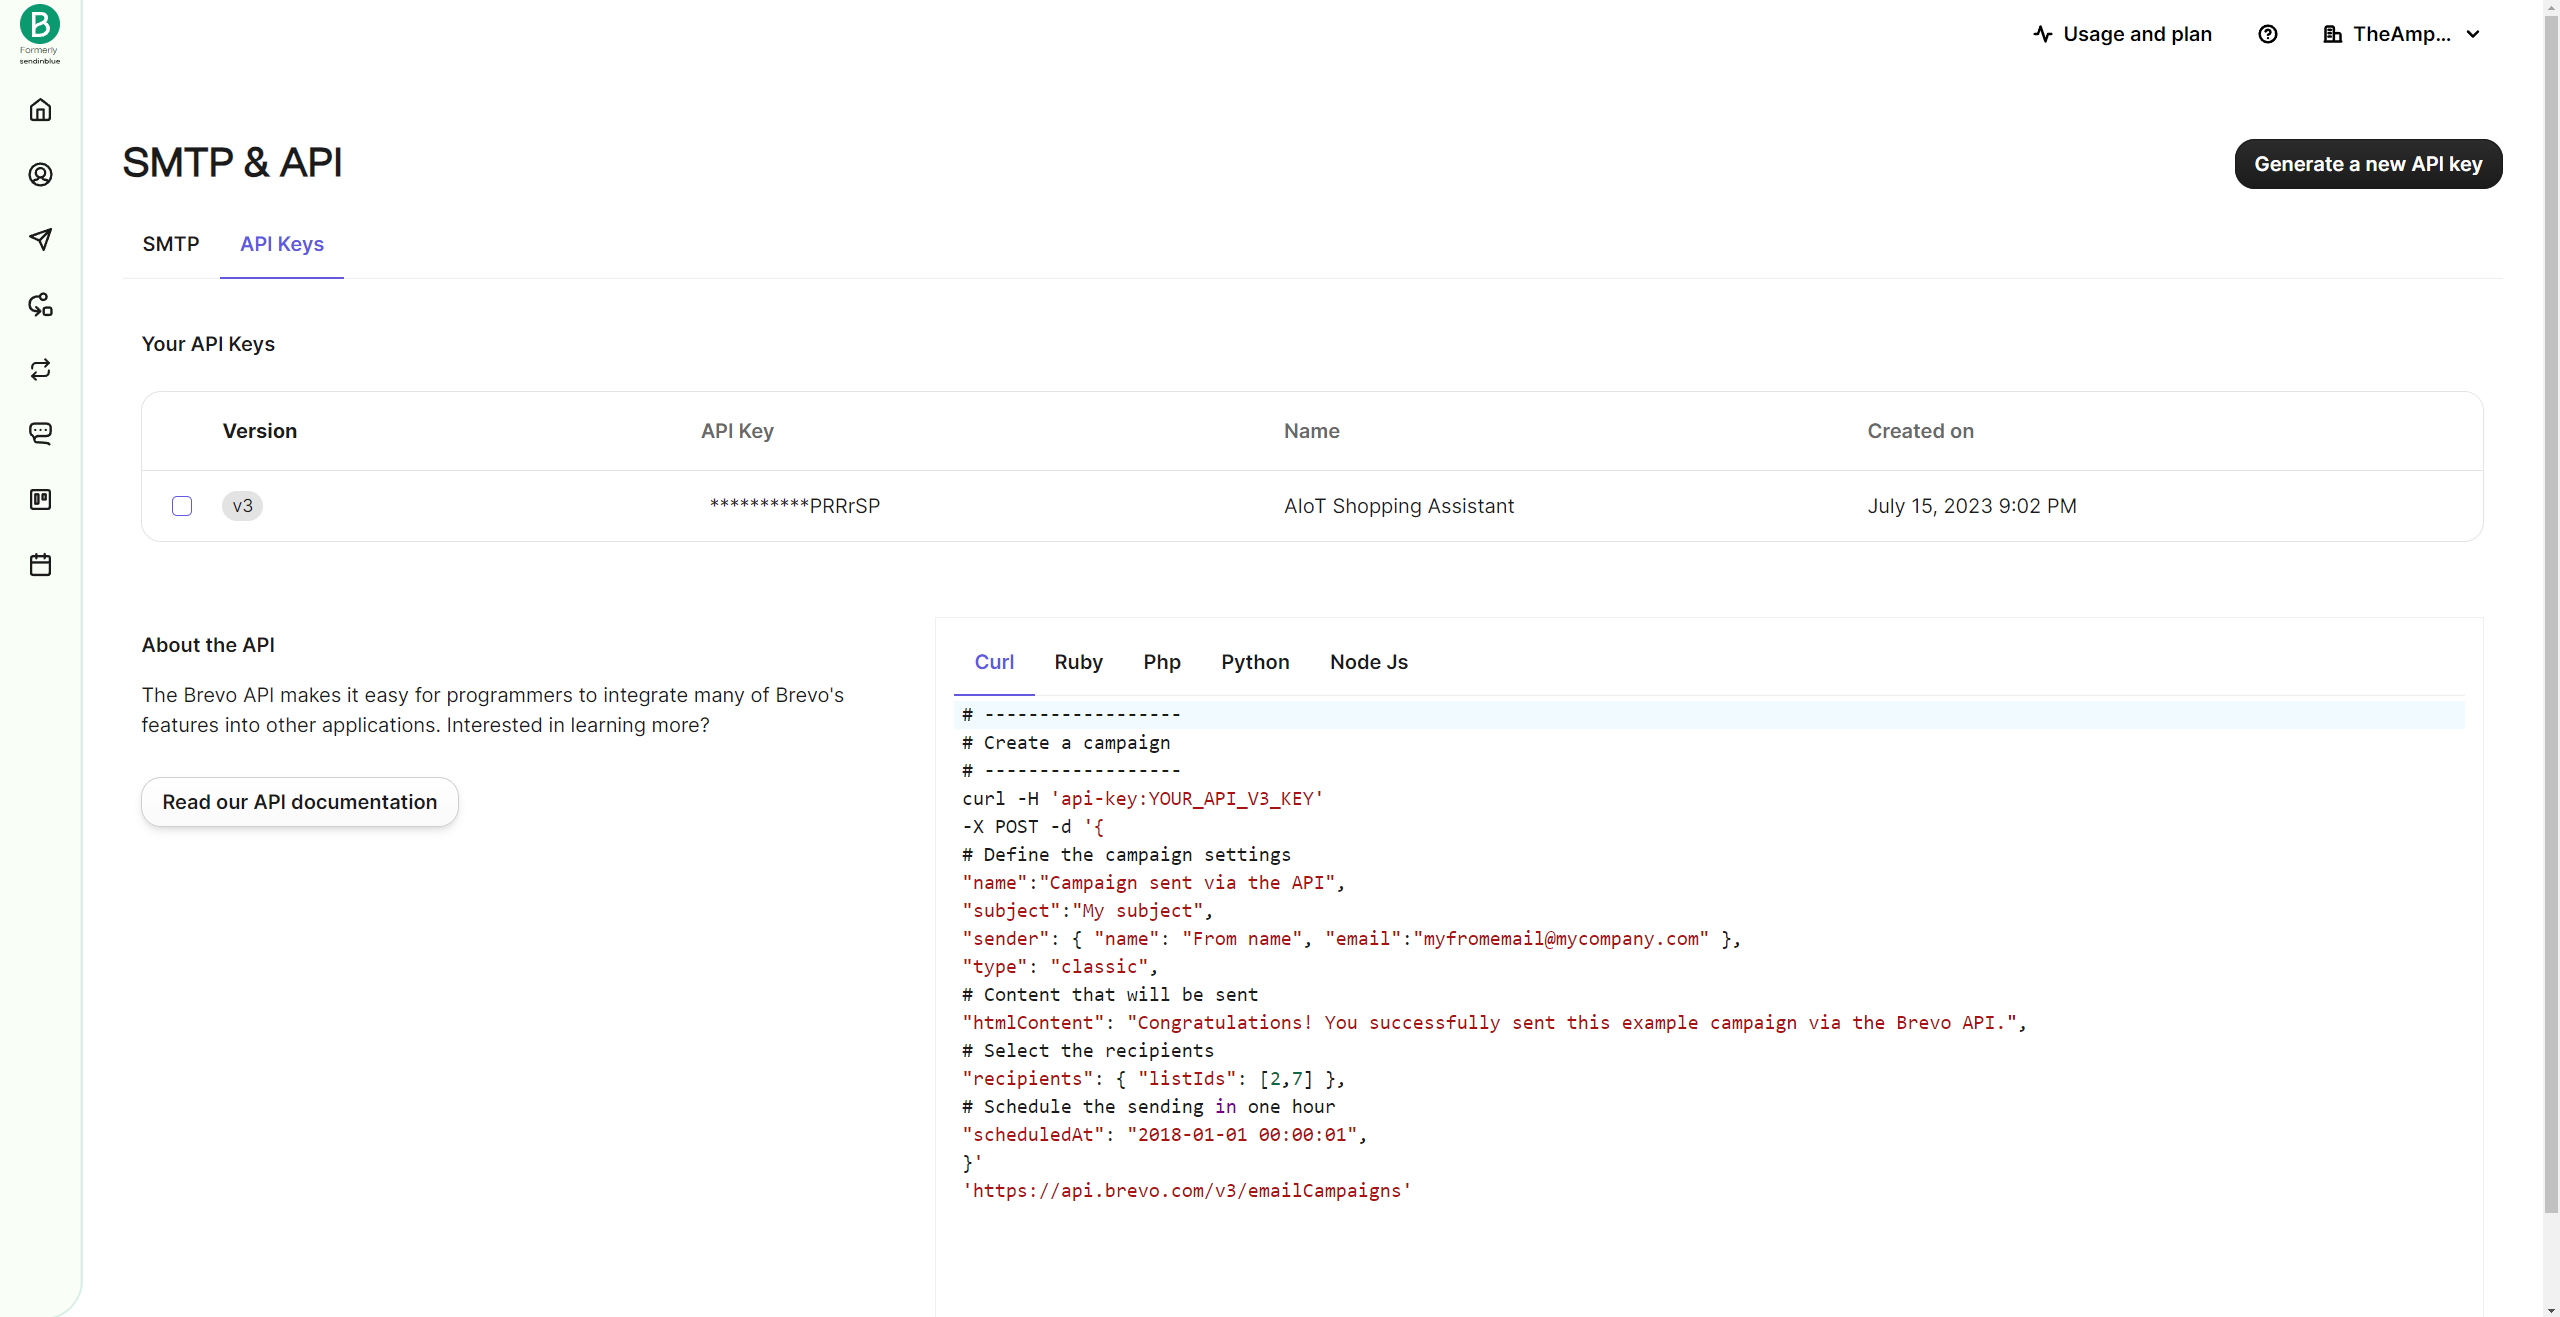
Task: Open the Meetings calendar icon
Action: click(x=40, y=564)
